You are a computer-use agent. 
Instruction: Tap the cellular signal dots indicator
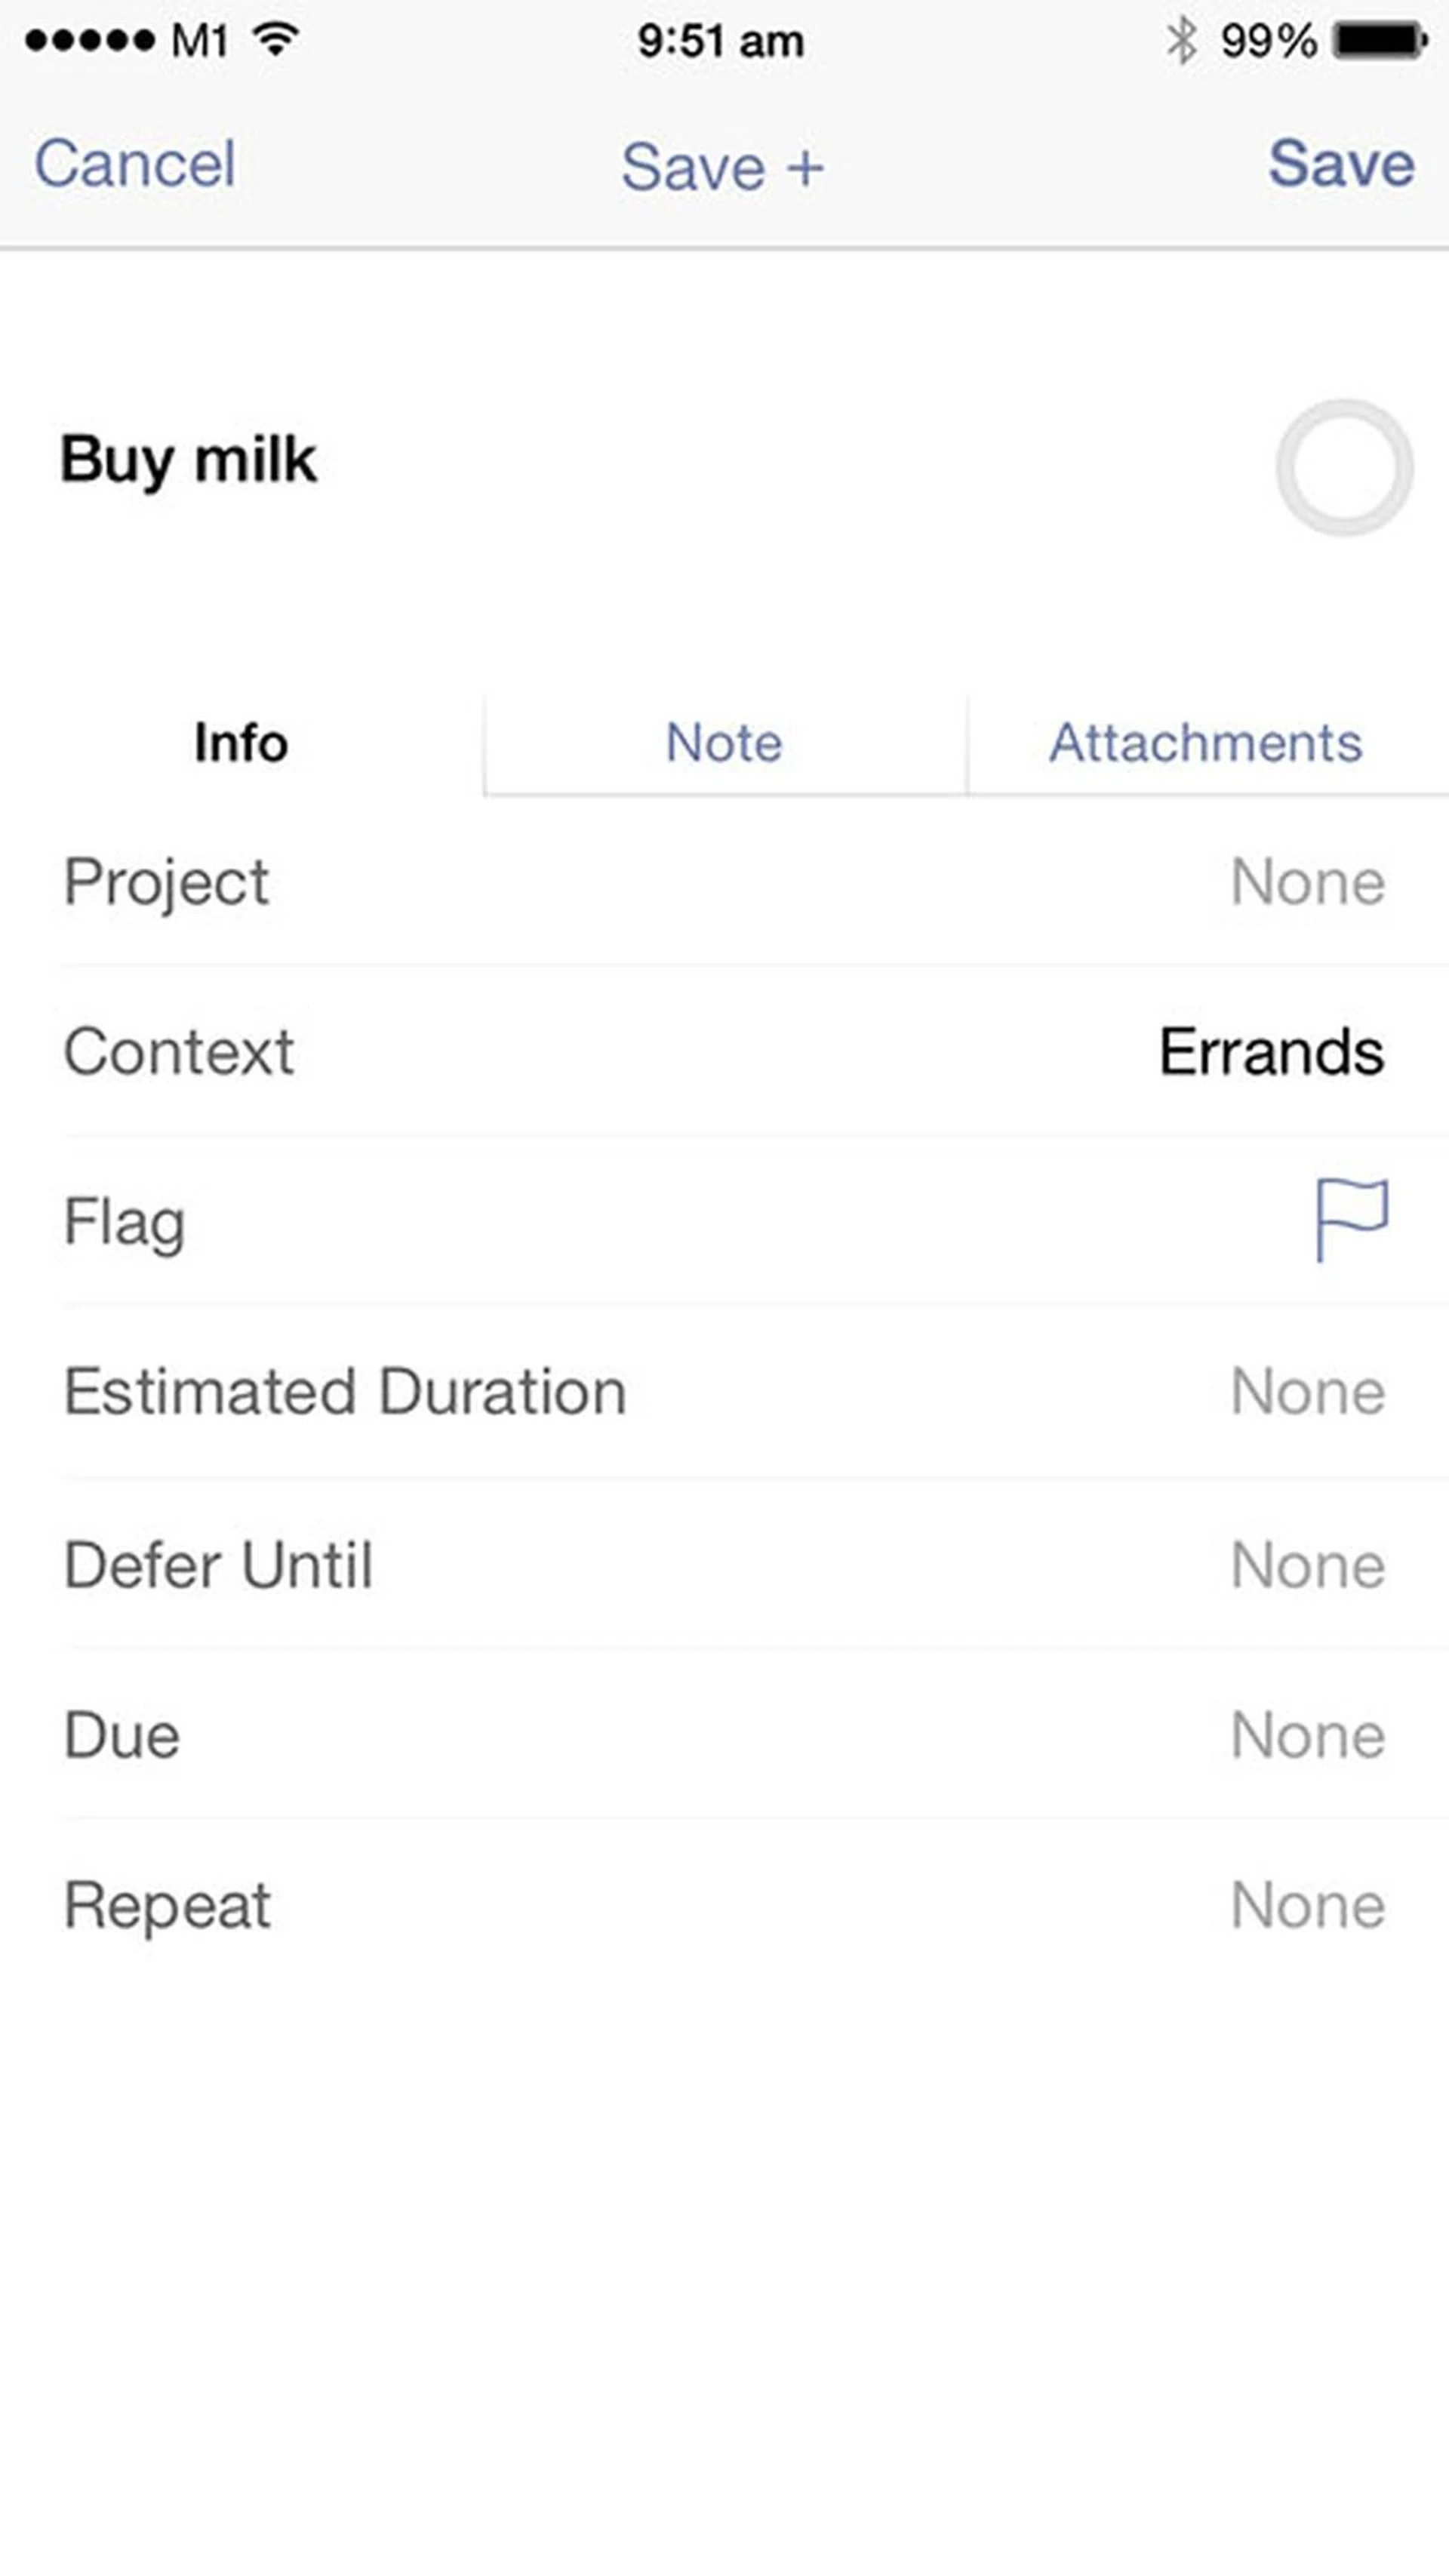click(90, 41)
